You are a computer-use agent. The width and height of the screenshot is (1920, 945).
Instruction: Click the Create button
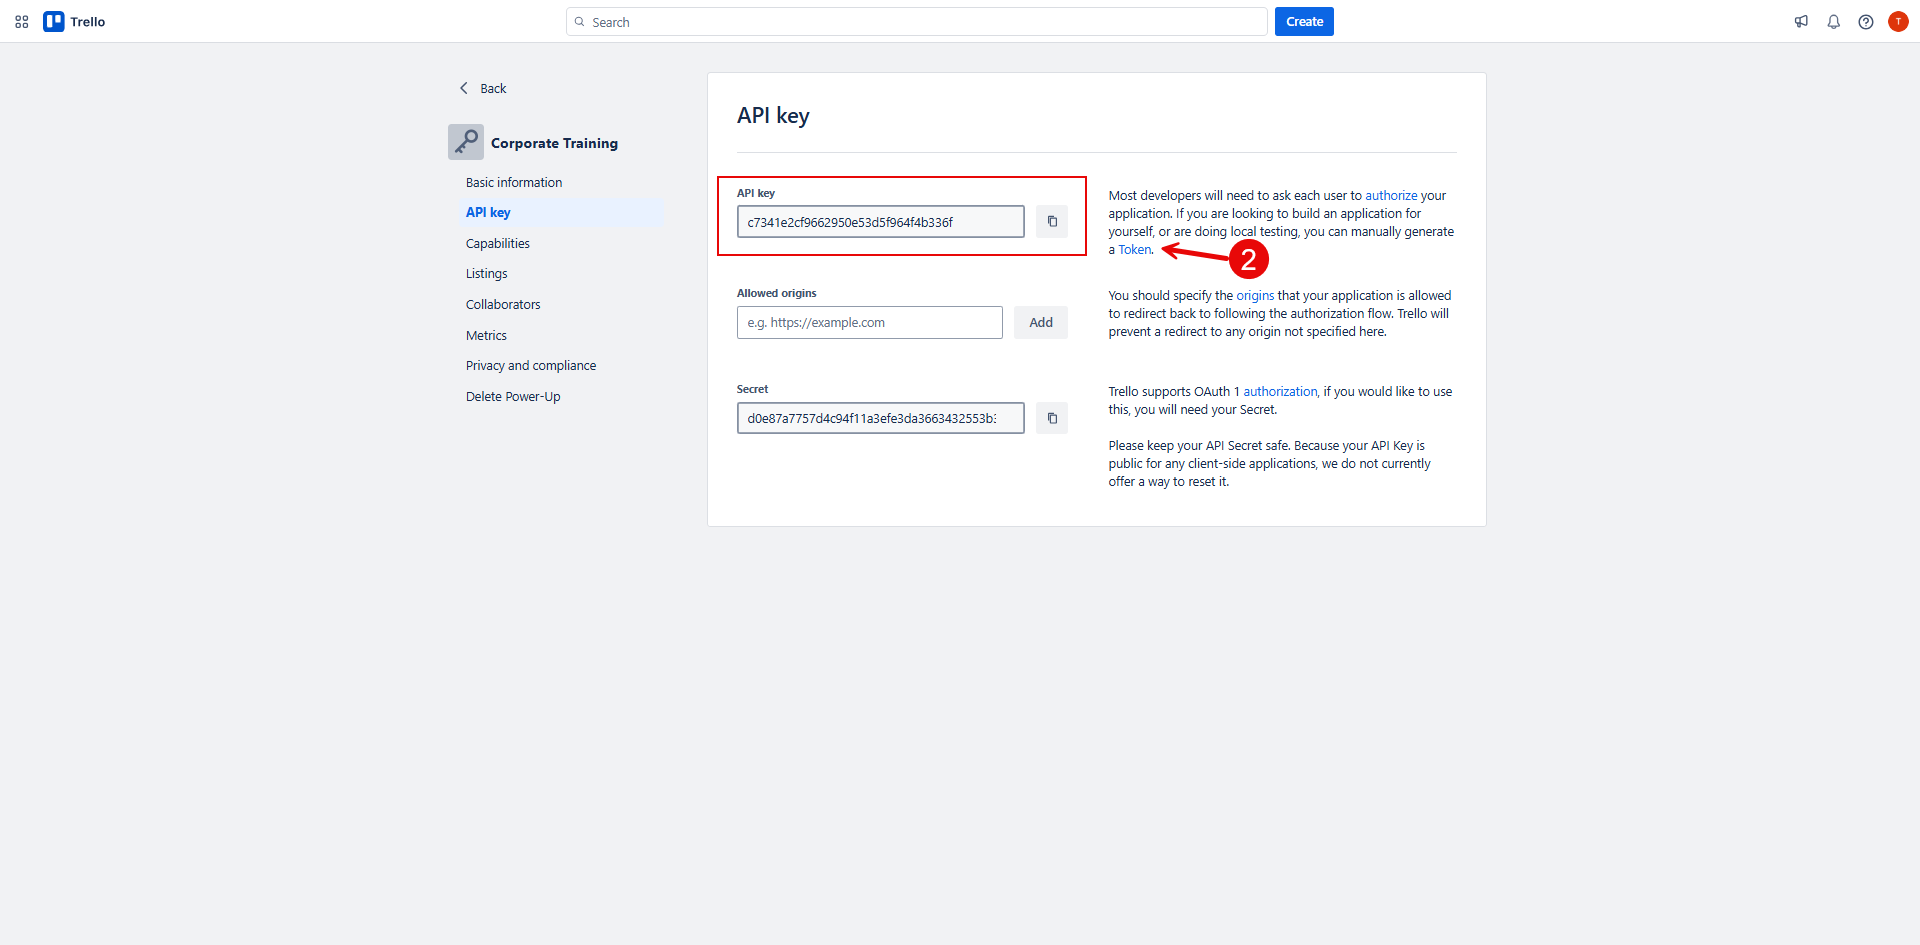point(1304,21)
